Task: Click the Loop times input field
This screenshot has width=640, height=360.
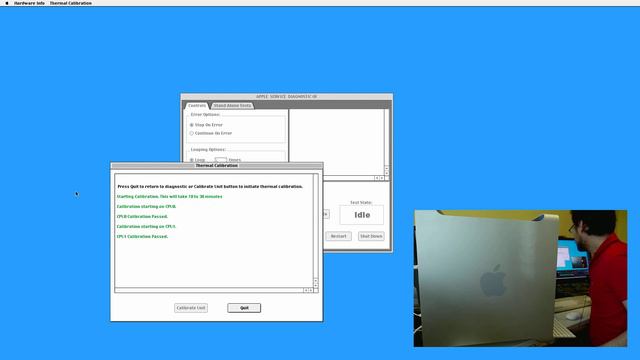Action: (x=221, y=160)
